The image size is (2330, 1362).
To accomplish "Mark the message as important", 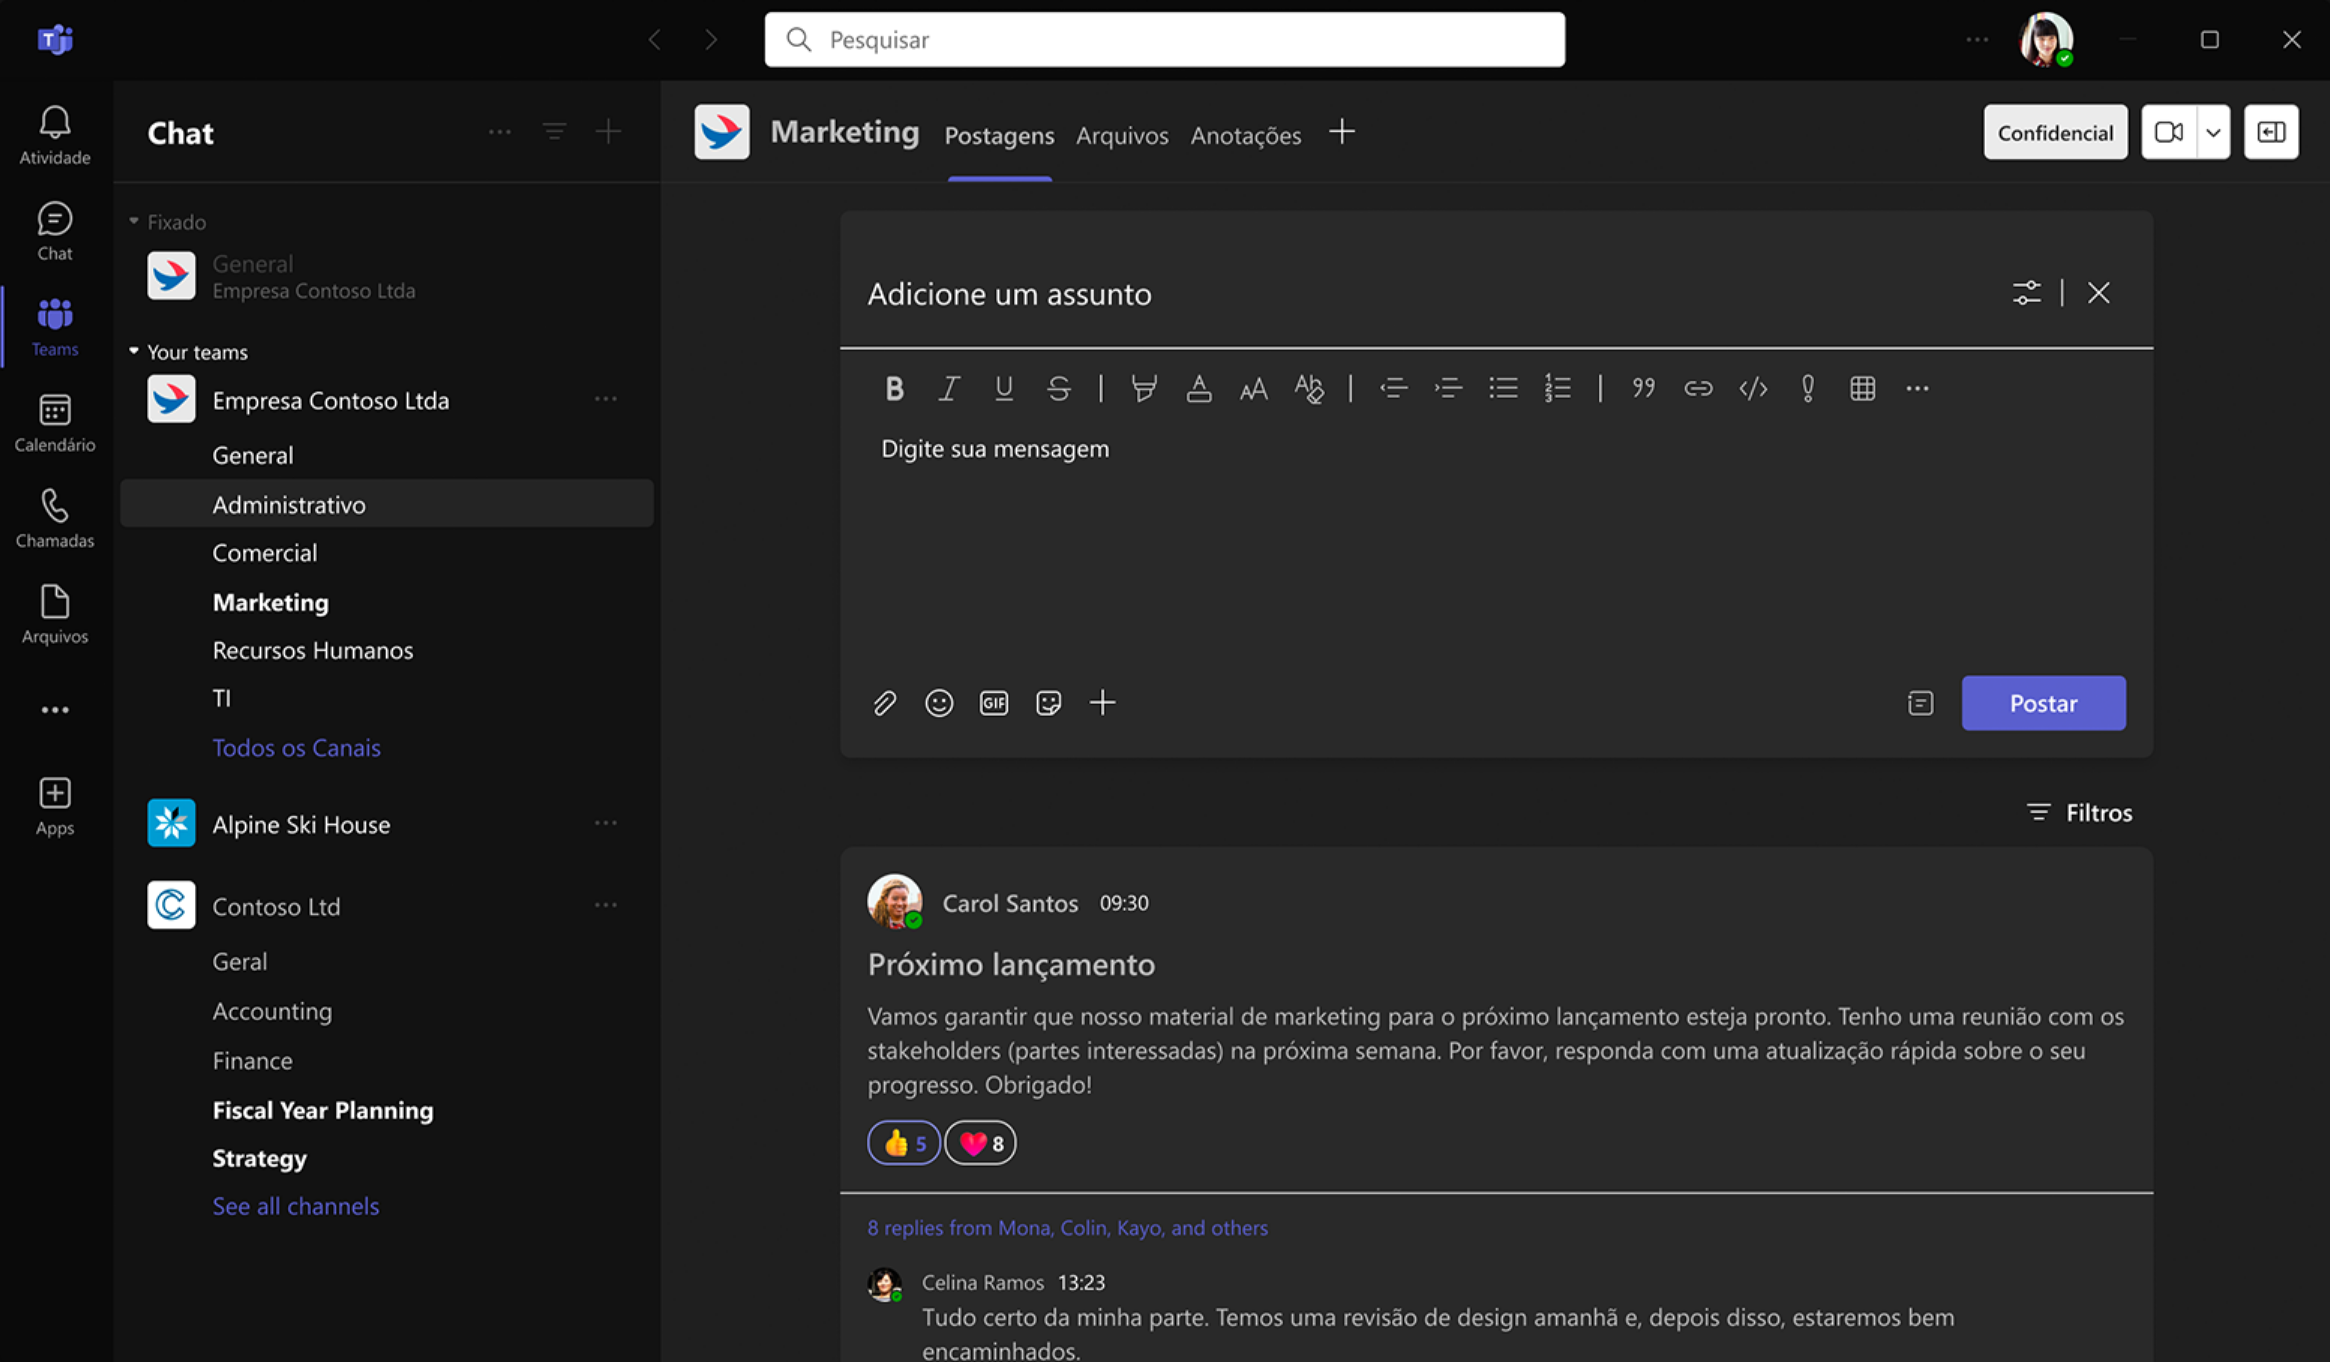I will point(1808,388).
